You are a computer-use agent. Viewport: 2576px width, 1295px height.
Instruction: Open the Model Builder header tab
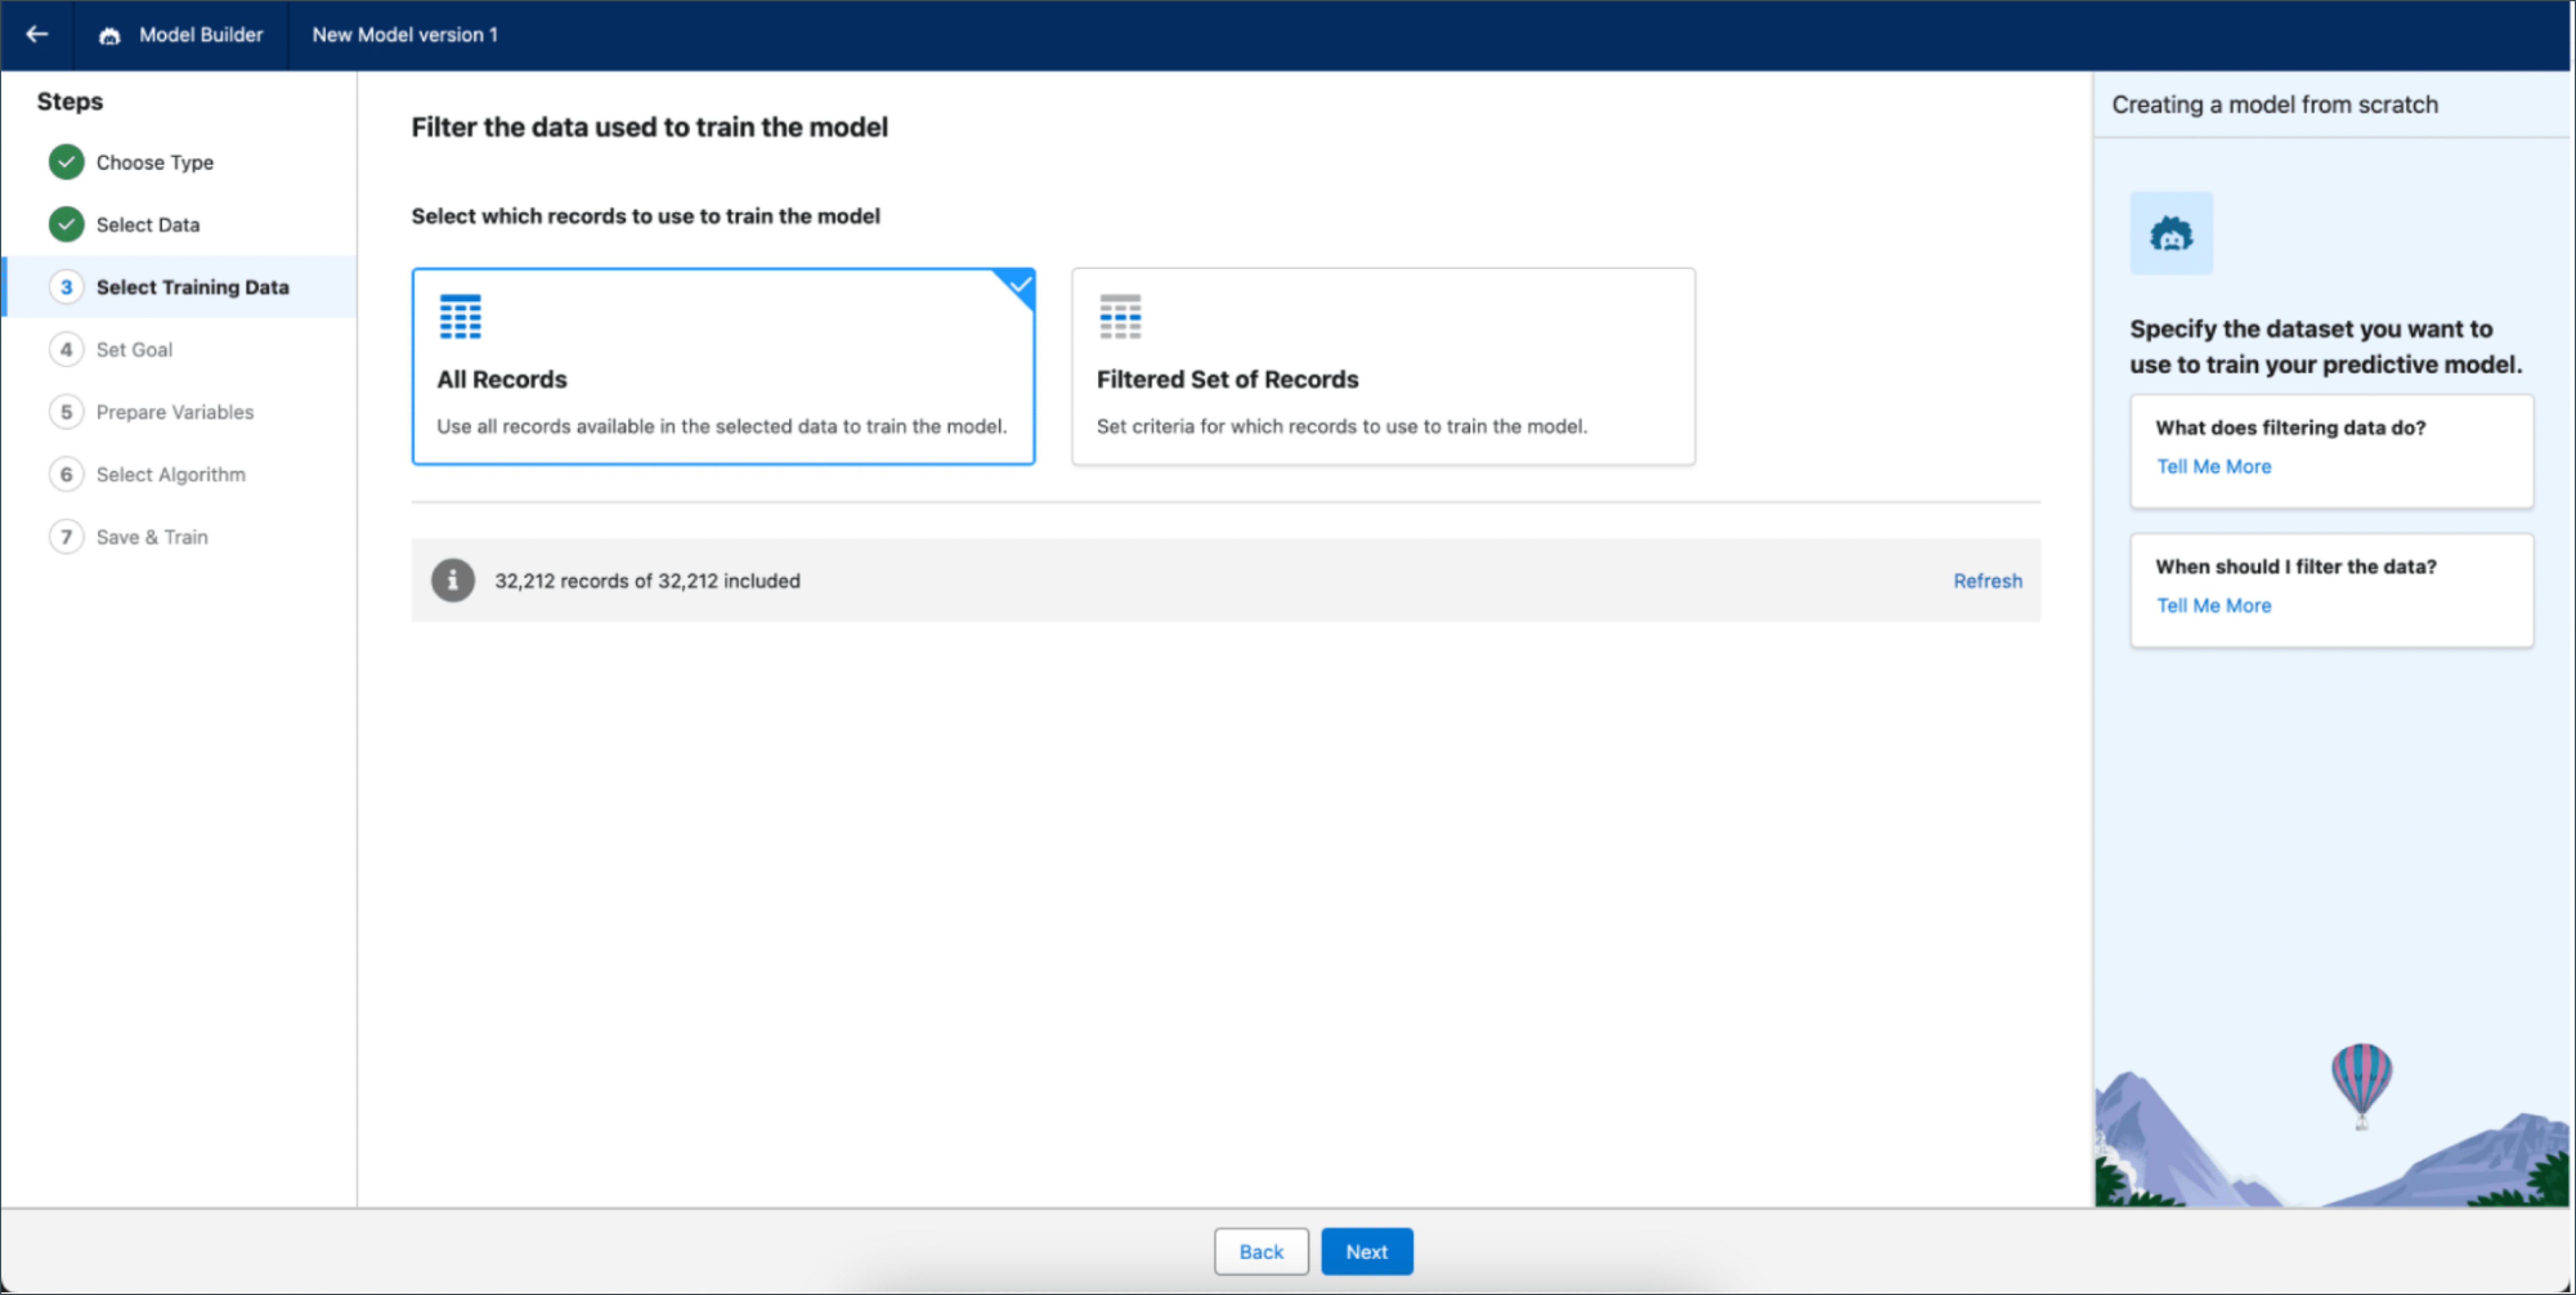point(181,35)
